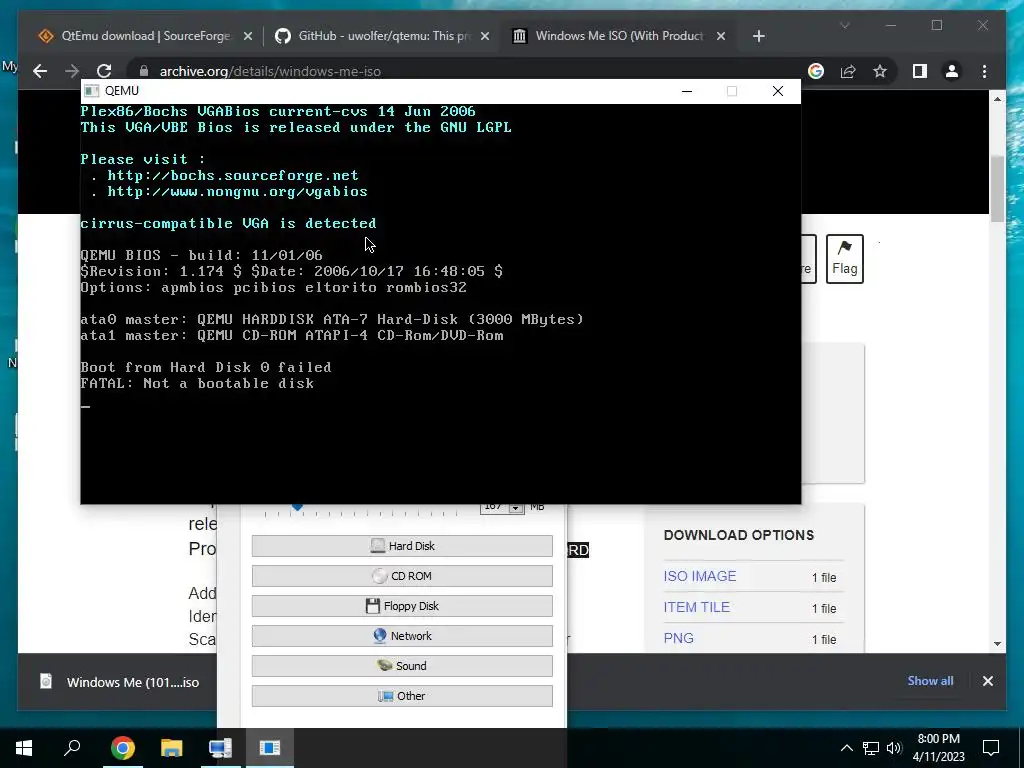Select the Windows Me ISO tab
Image resolution: width=1024 pixels, height=768 pixels.
[x=618, y=36]
